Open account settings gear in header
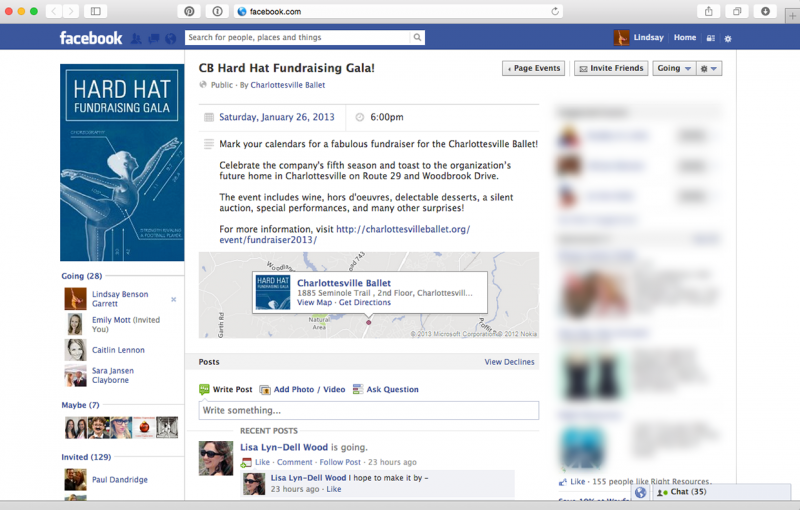 (x=728, y=38)
